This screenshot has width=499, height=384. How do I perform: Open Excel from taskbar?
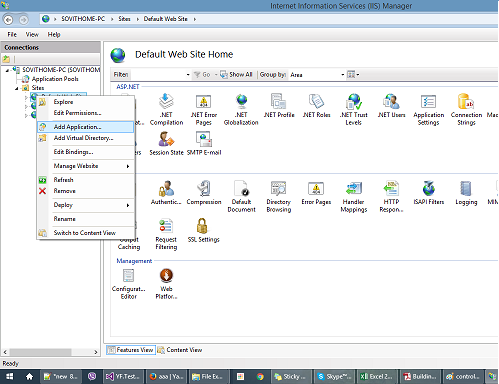point(377,377)
